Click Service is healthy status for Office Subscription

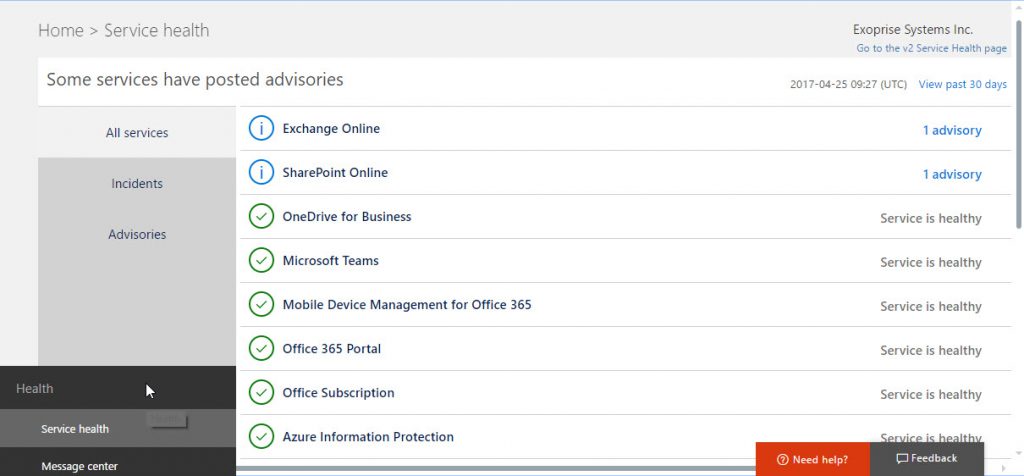[931, 394]
